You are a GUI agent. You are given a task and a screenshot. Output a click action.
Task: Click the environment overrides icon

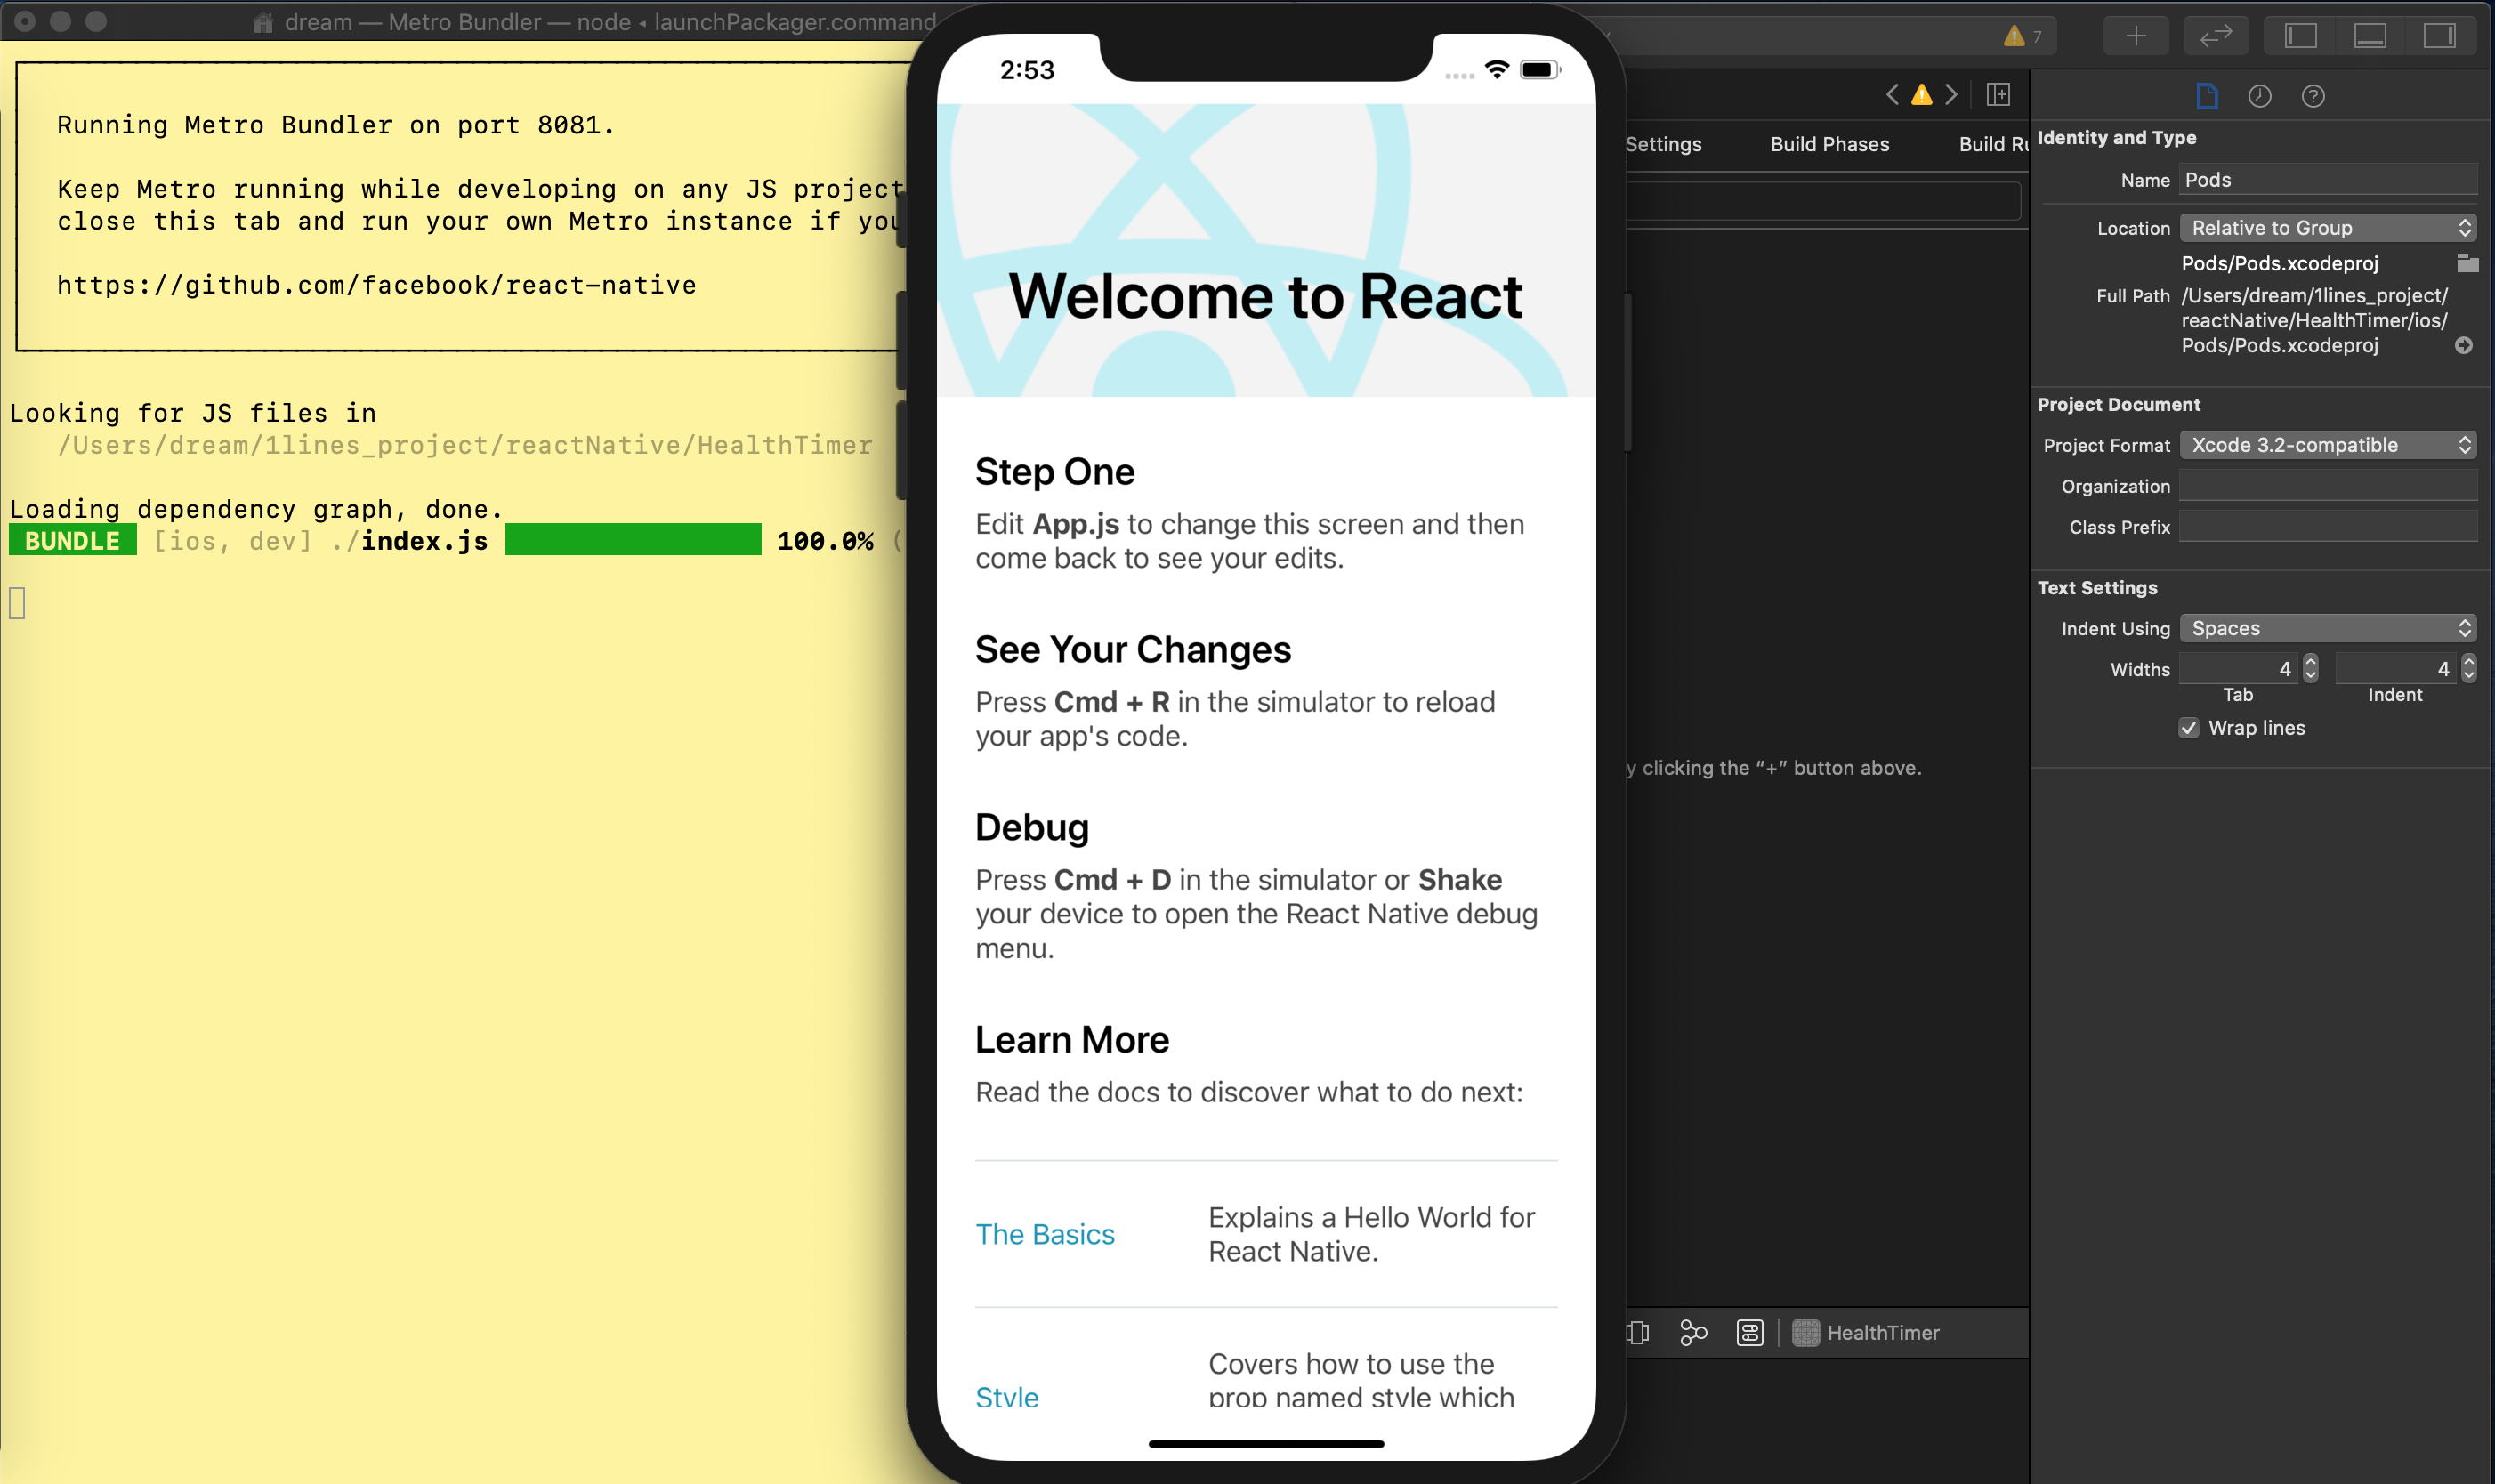point(1749,1332)
